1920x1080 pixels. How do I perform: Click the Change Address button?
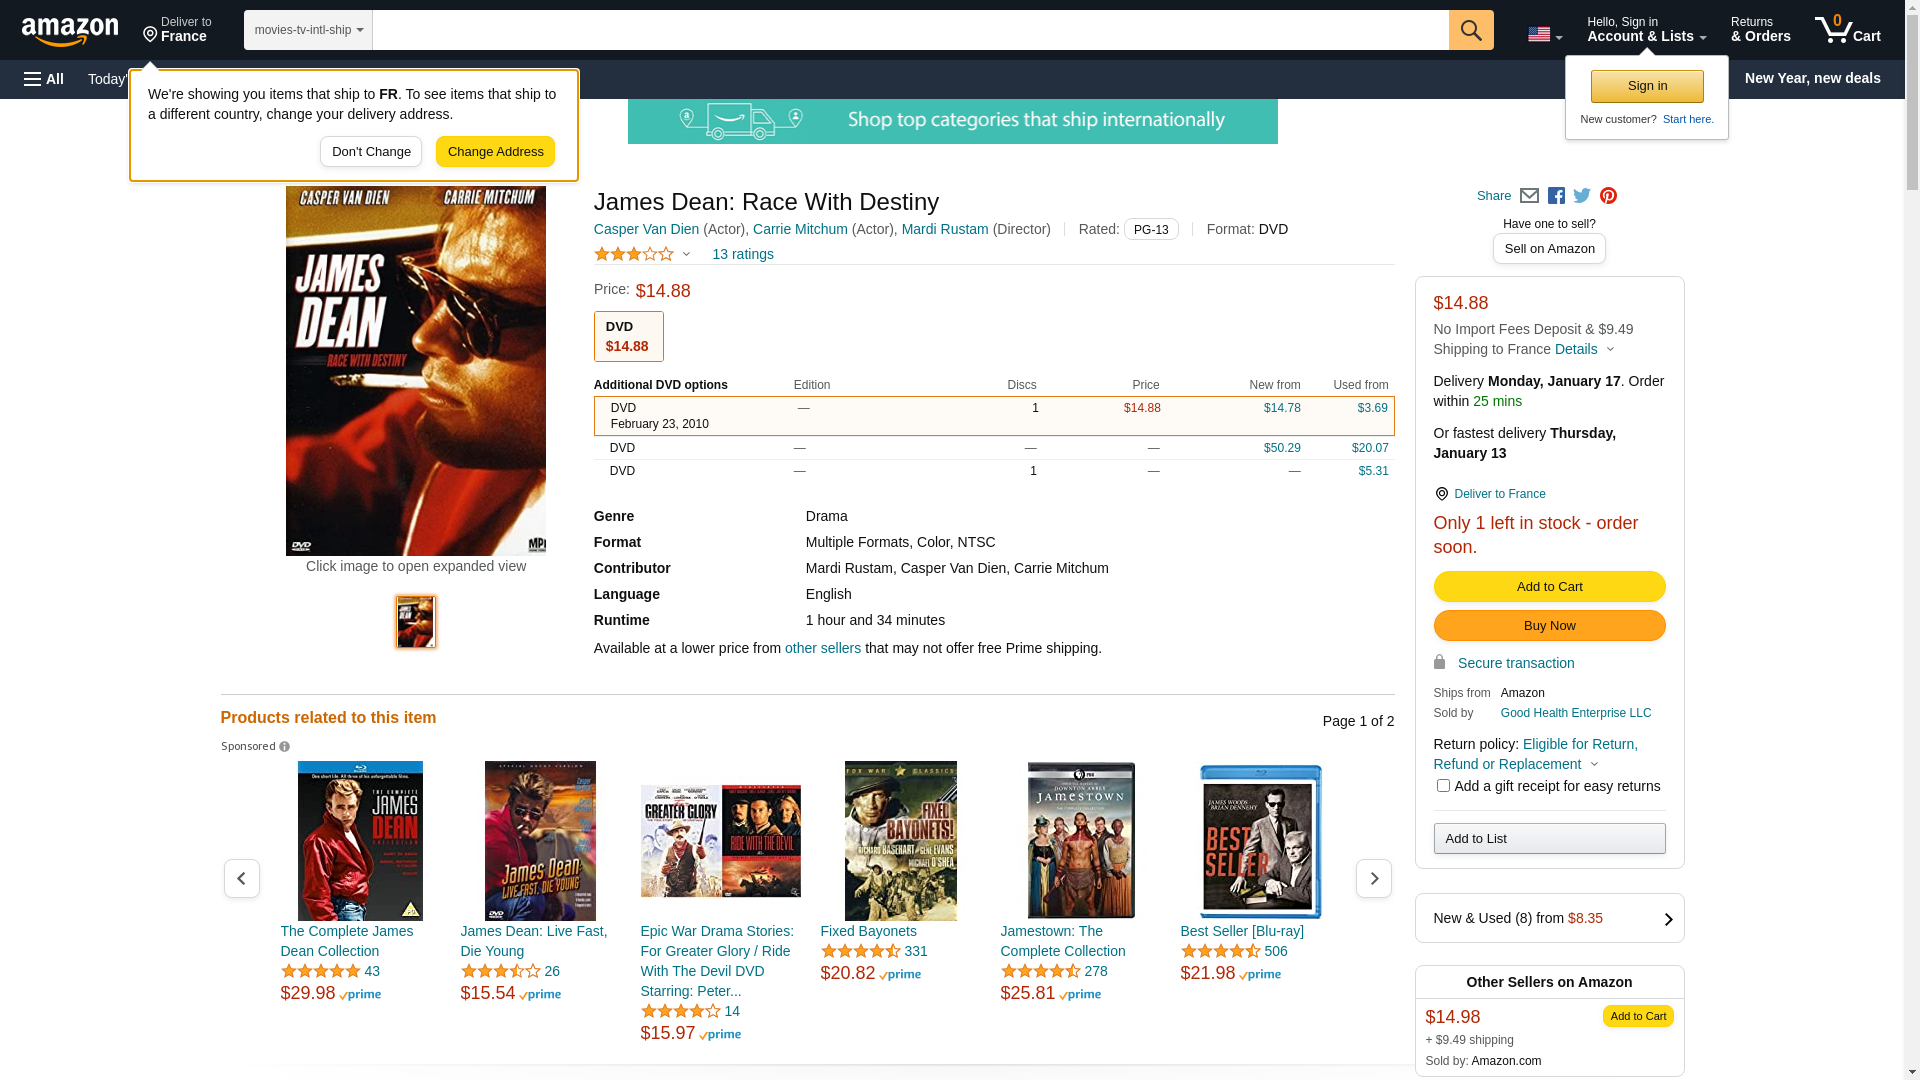click(x=495, y=152)
